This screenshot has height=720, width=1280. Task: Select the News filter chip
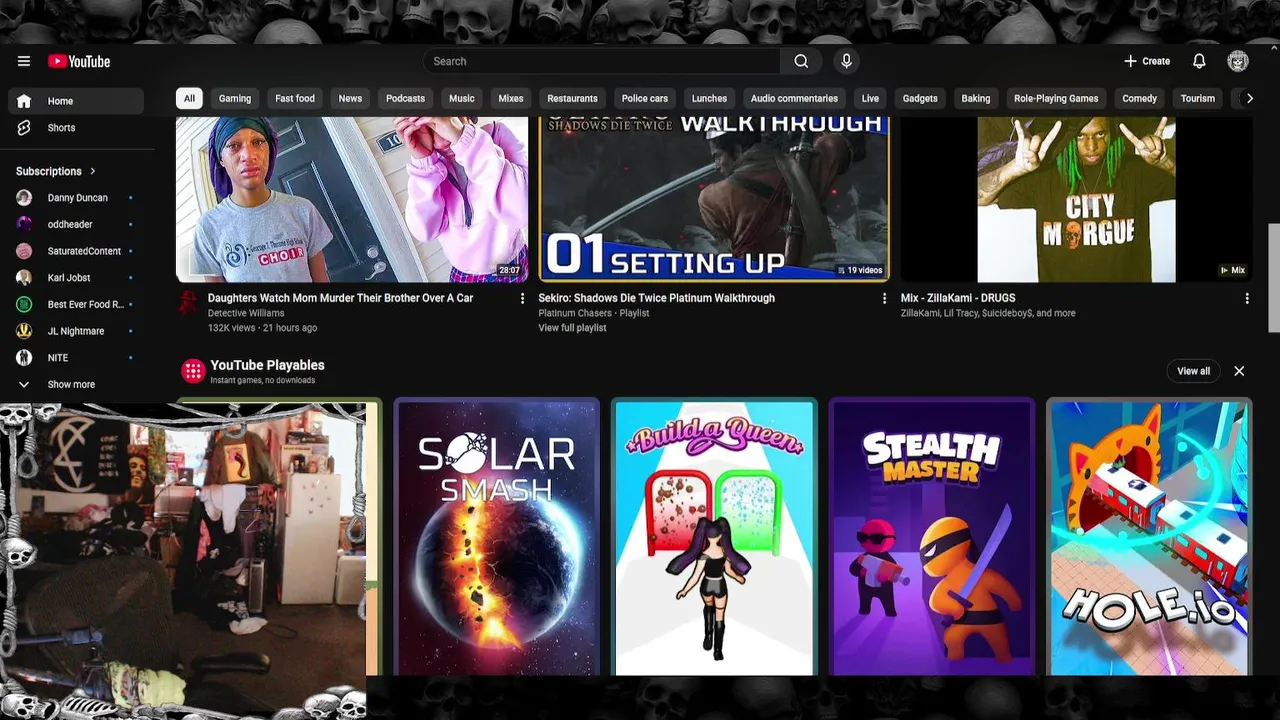point(350,98)
